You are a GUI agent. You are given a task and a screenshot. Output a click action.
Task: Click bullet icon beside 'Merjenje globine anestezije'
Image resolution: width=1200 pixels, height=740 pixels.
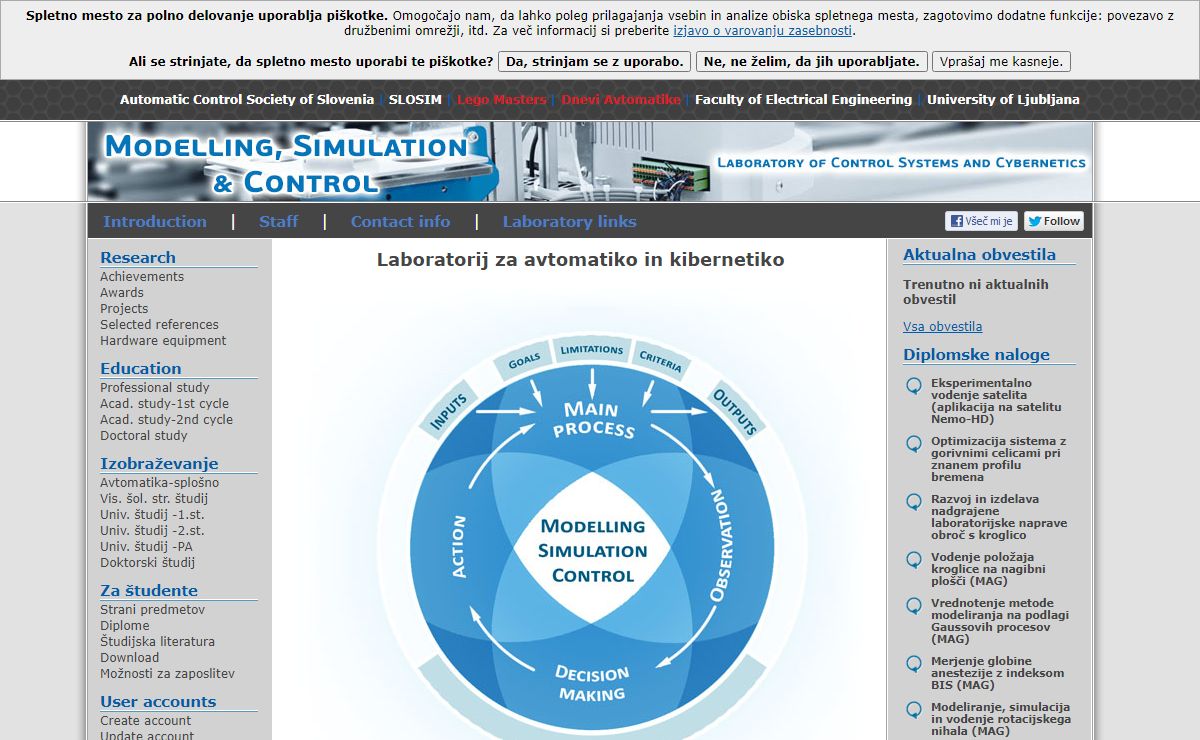pos(913,664)
